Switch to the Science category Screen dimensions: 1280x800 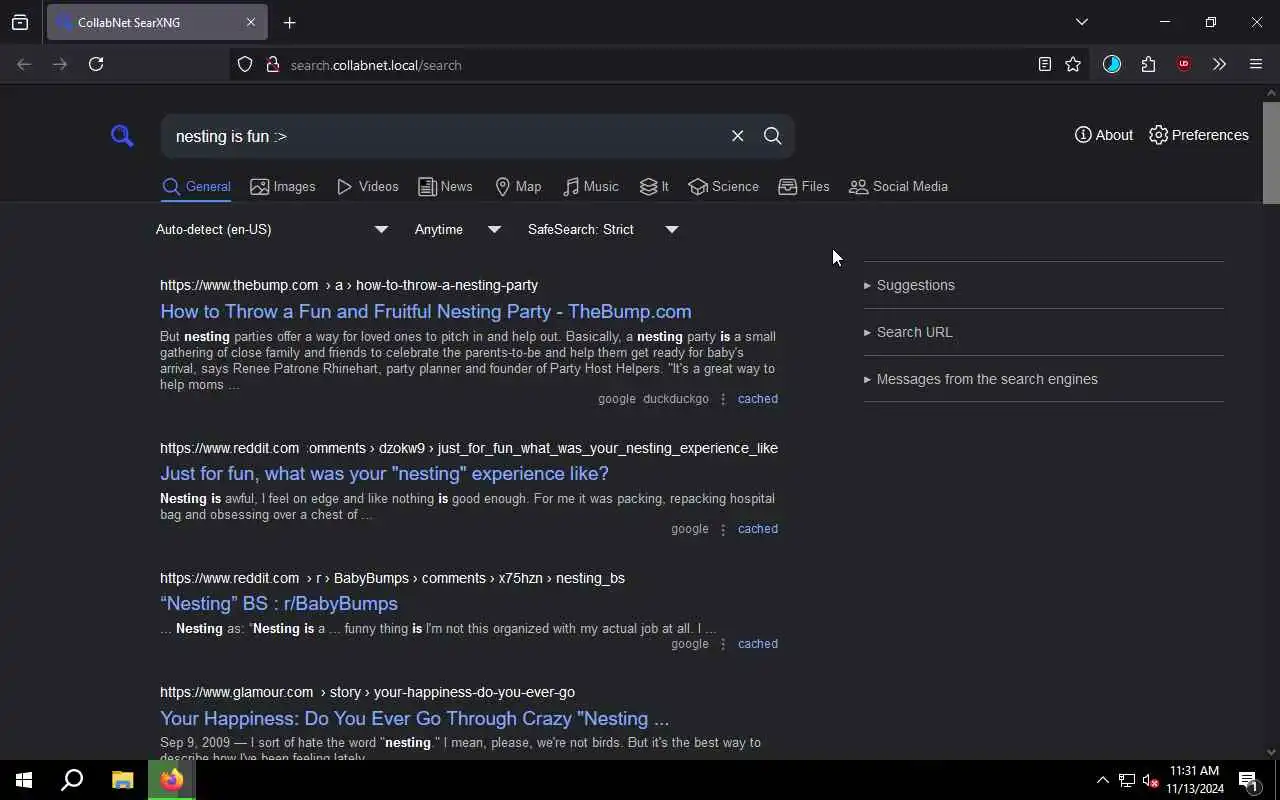[x=723, y=187]
